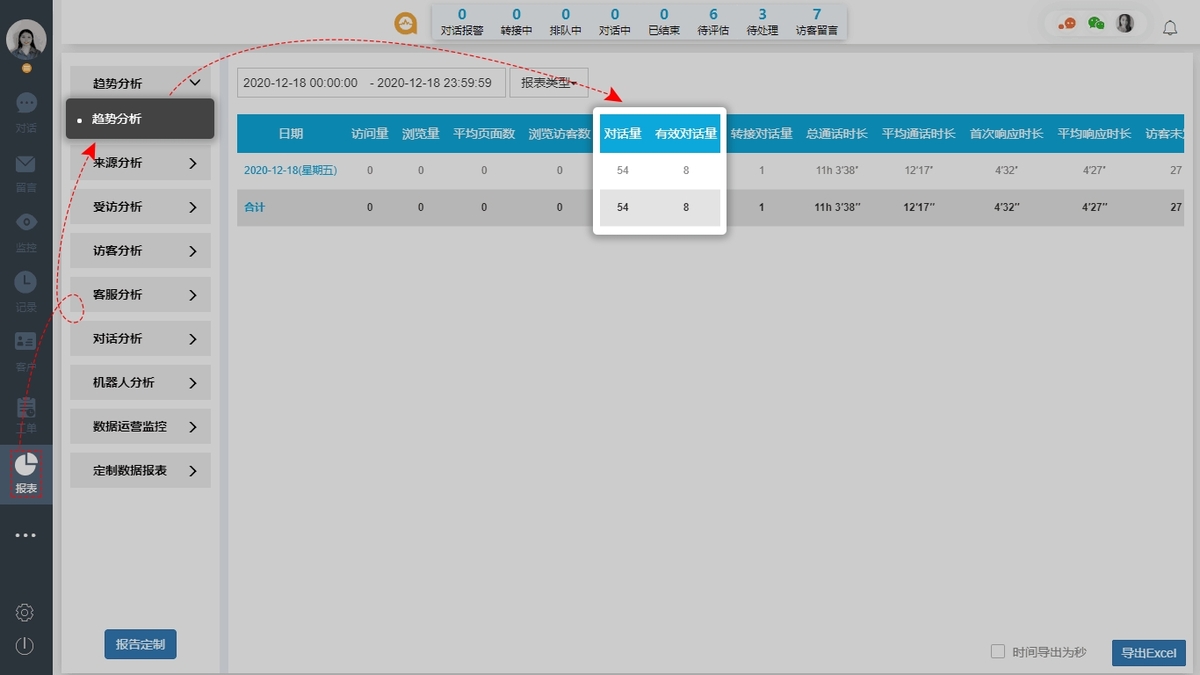Image resolution: width=1200 pixels, height=675 pixels.
Task: Toggle 时间导出为秒 checkbox
Action: pos(997,651)
